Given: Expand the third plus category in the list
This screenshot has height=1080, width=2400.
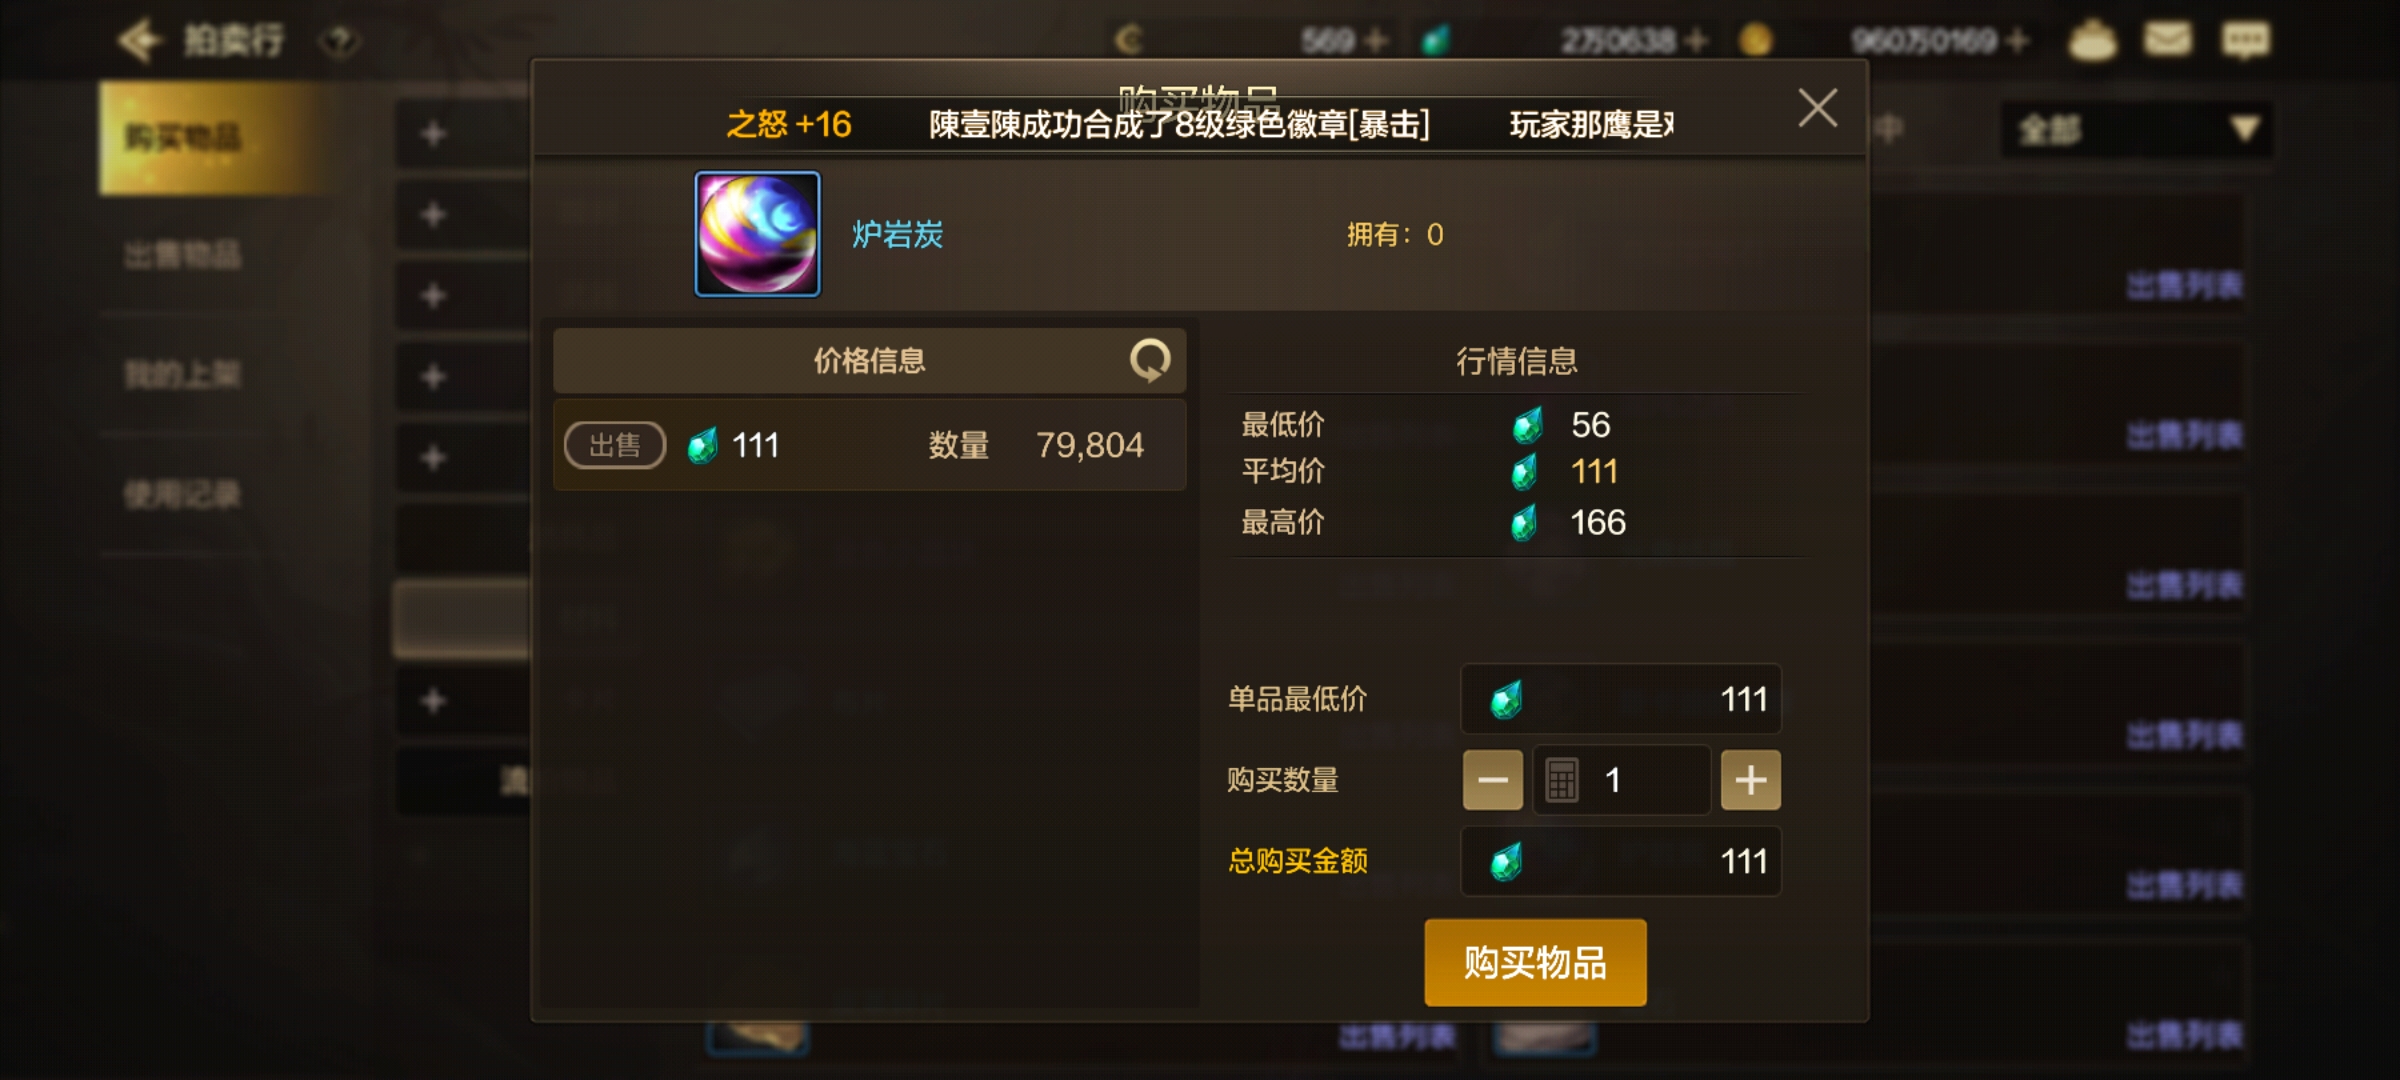Looking at the screenshot, I should tap(433, 296).
